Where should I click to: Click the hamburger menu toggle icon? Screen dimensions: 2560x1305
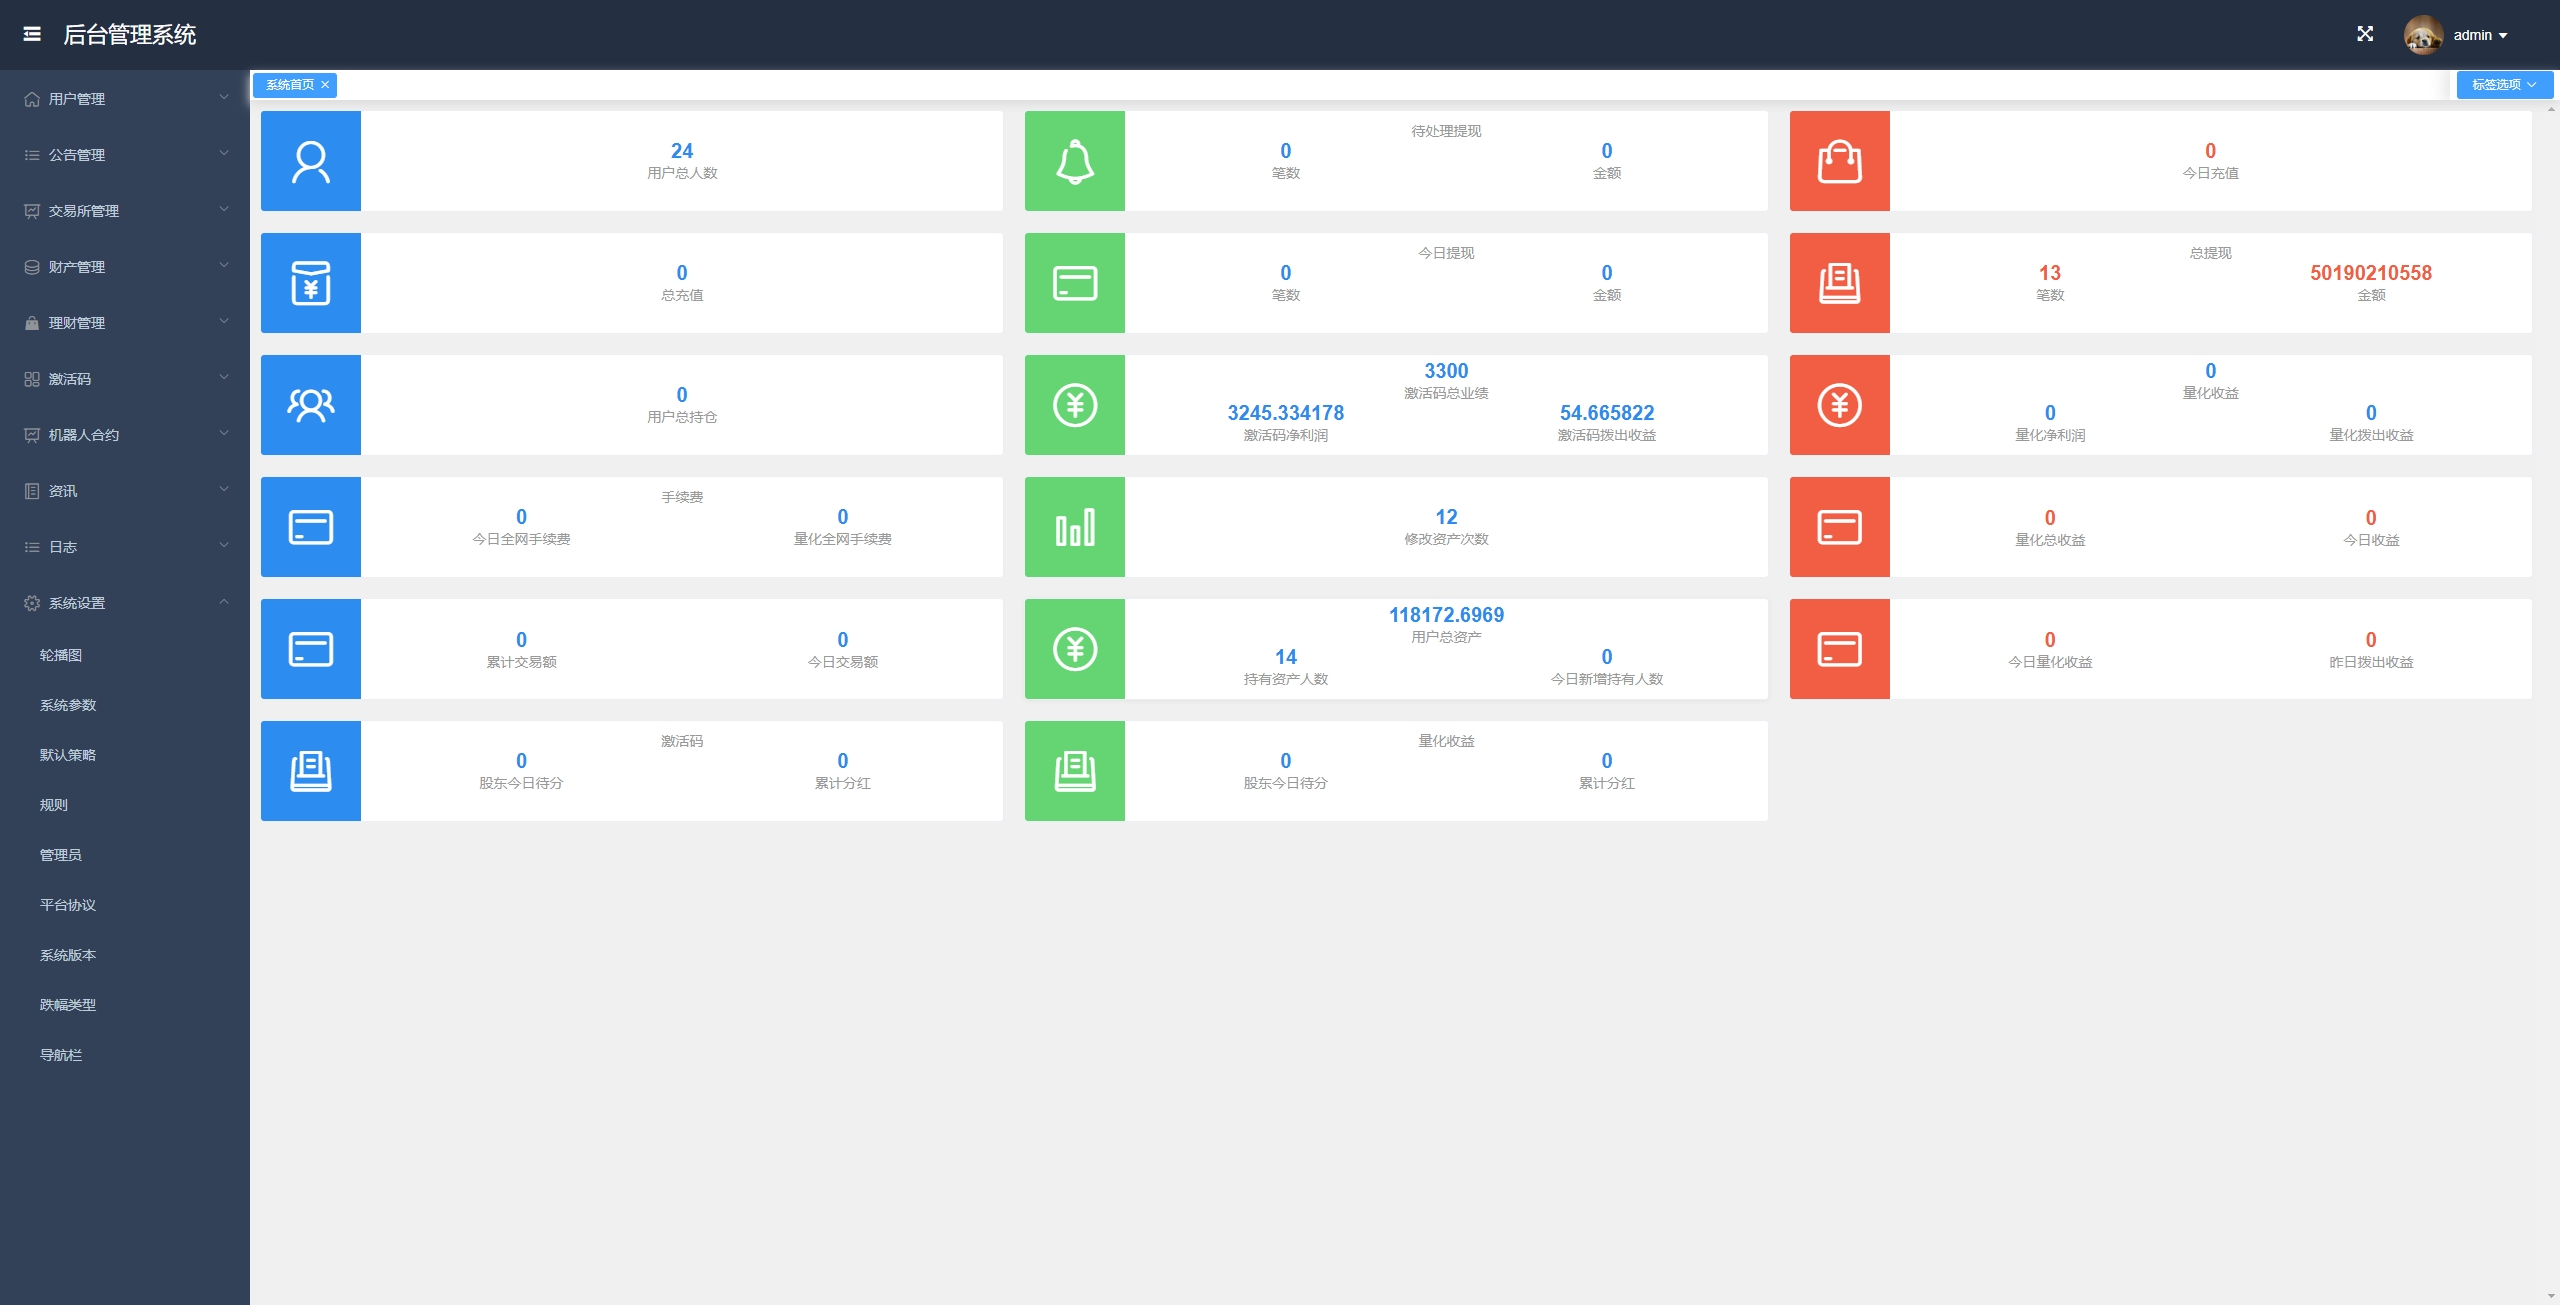coord(32,34)
